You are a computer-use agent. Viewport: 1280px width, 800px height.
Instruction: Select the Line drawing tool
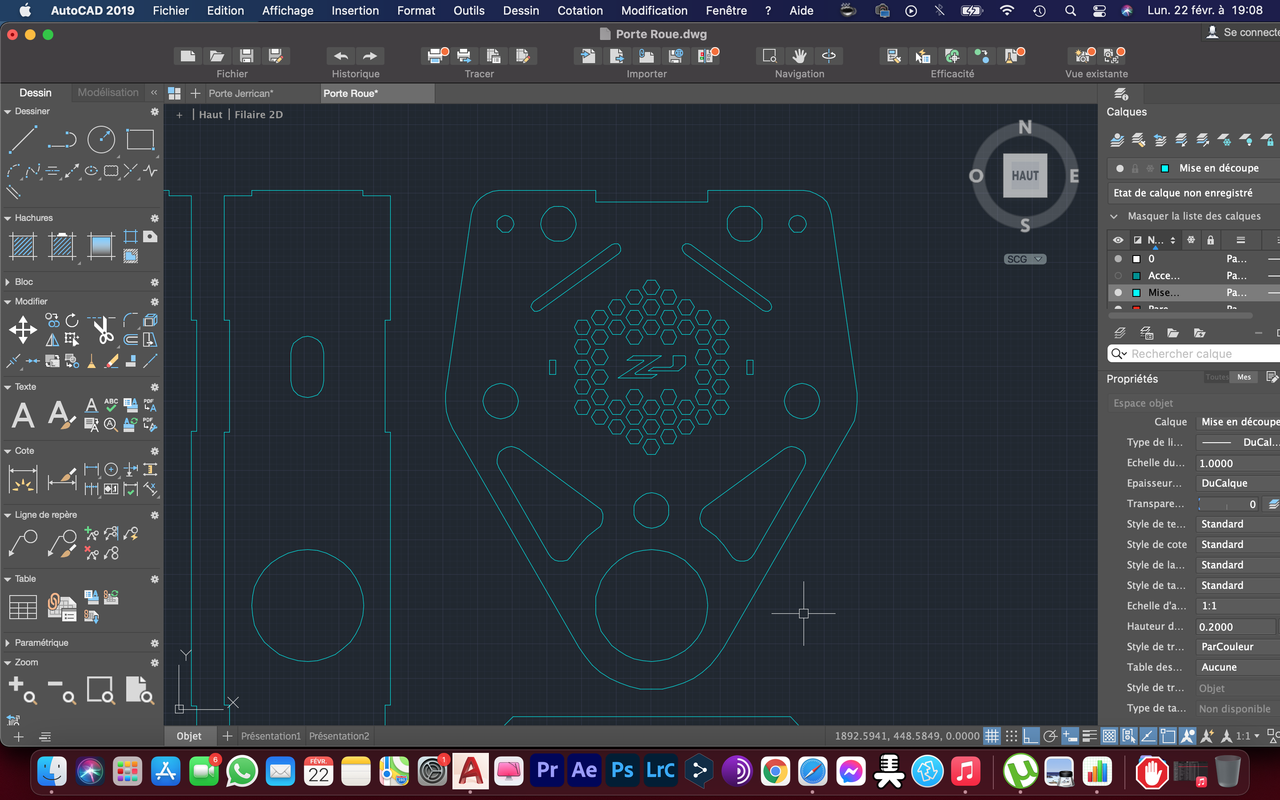(x=23, y=139)
